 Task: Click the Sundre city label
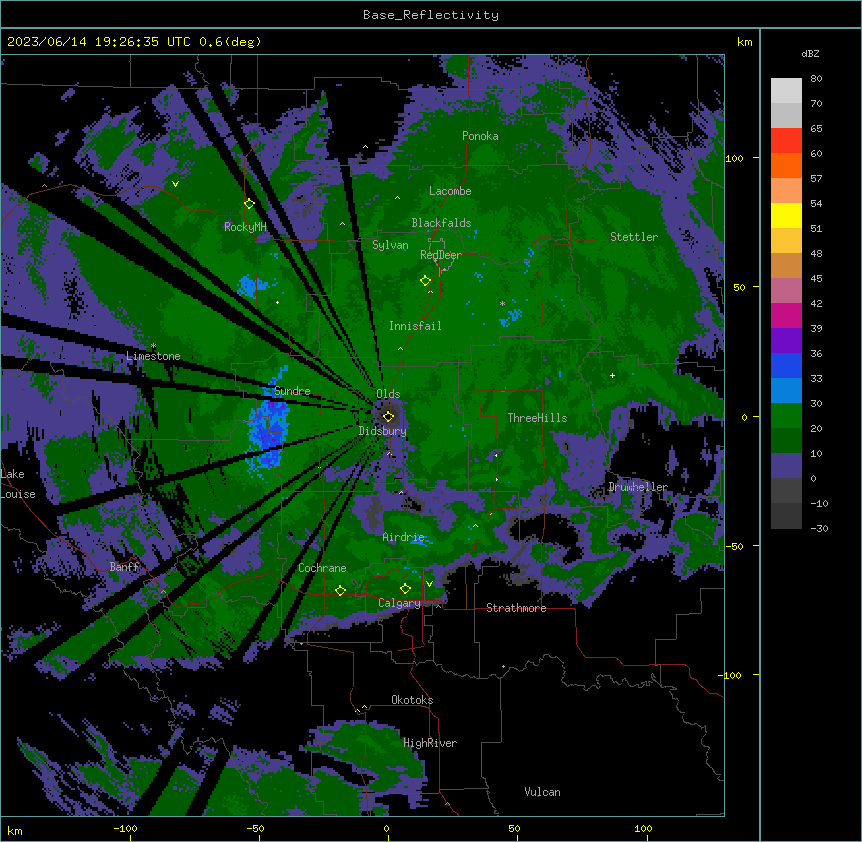tap(292, 391)
